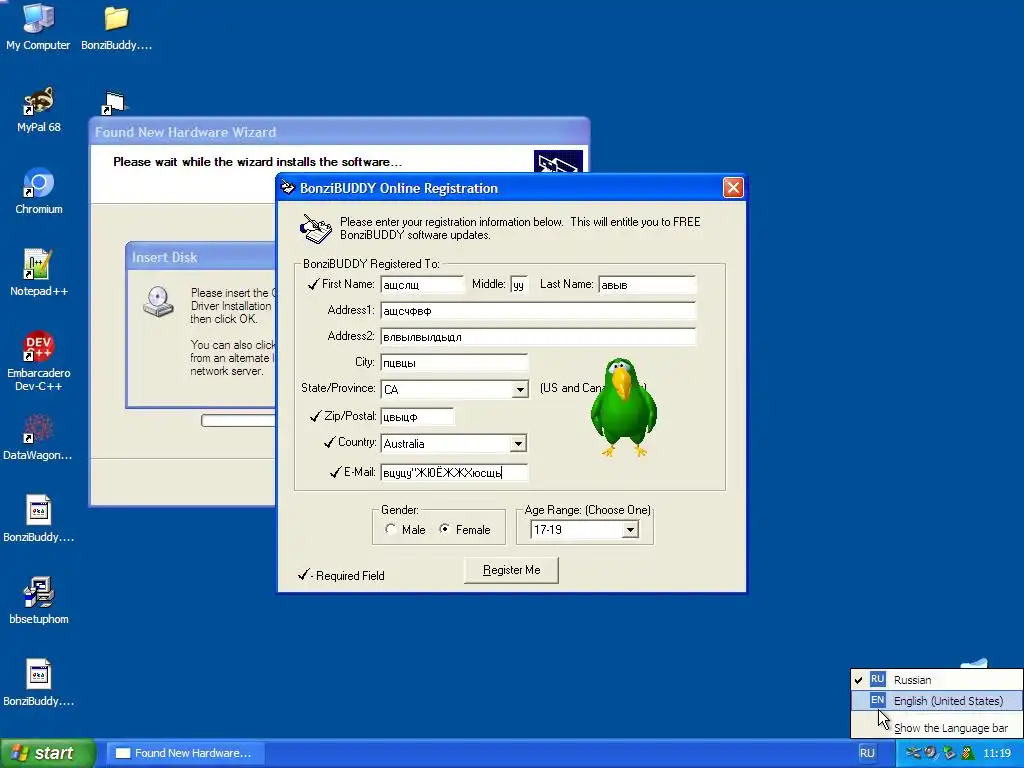The width and height of the screenshot is (1024, 768).
Task: Expand the Country dropdown arrow
Action: 518,444
